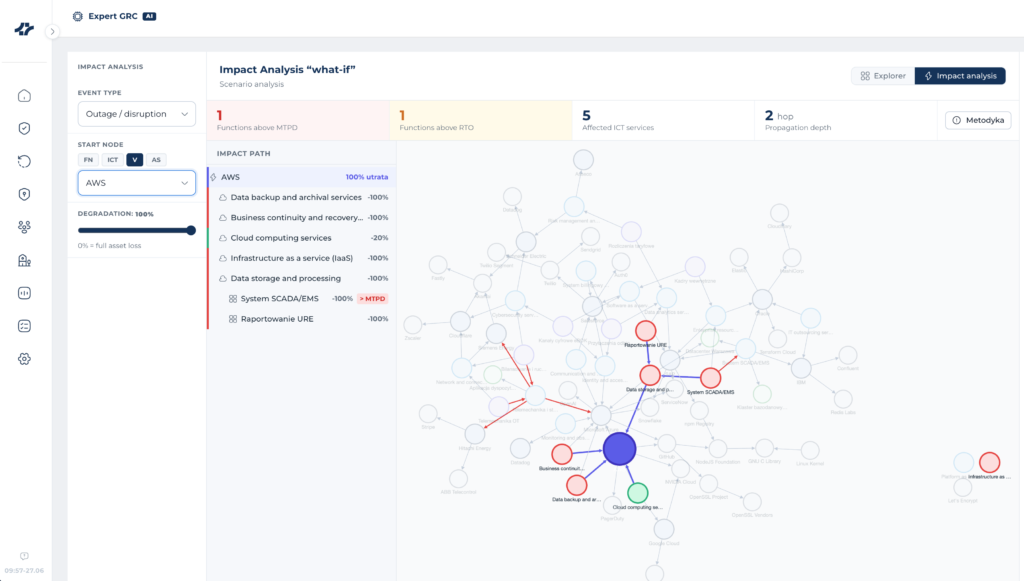Open the shield checkmark sidebar icon

pyautogui.click(x=24, y=129)
